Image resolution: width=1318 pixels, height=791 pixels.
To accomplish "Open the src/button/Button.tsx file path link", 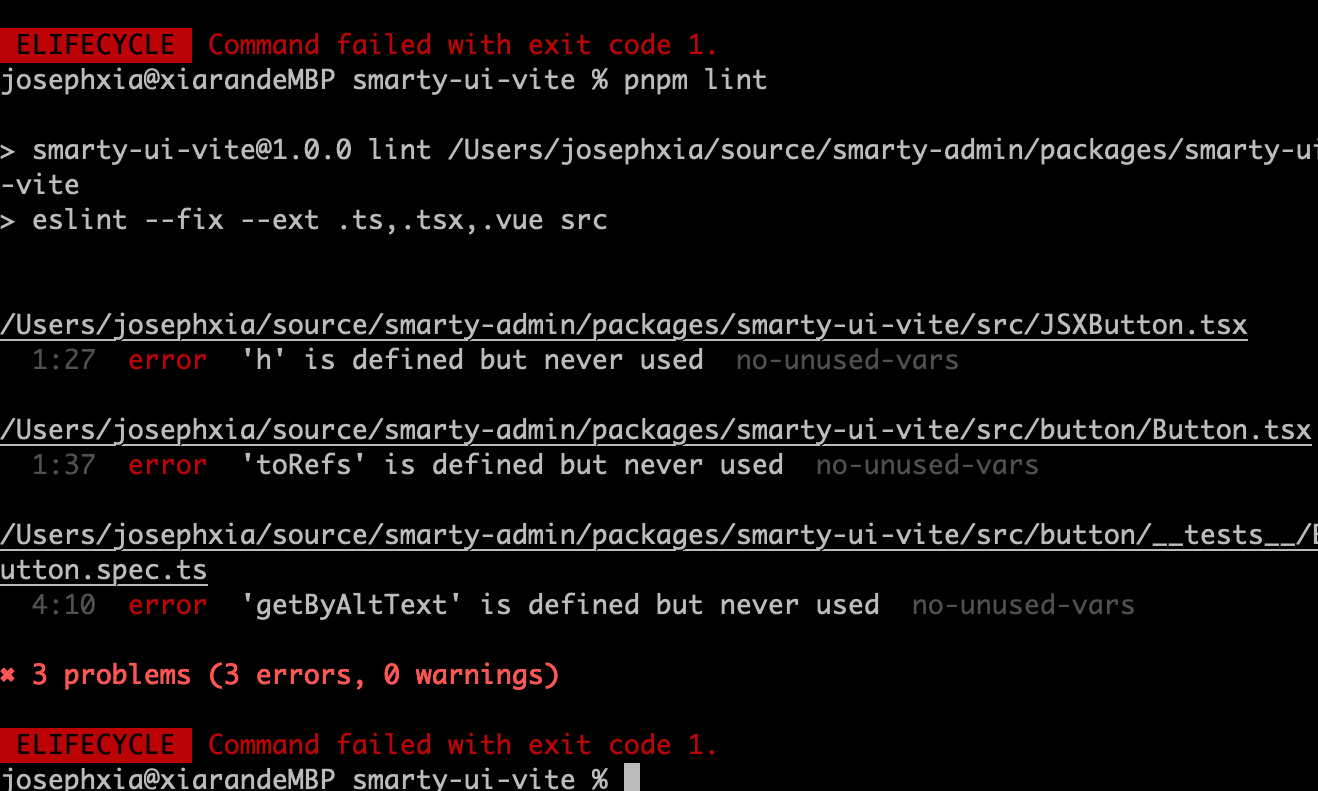I will pos(655,430).
